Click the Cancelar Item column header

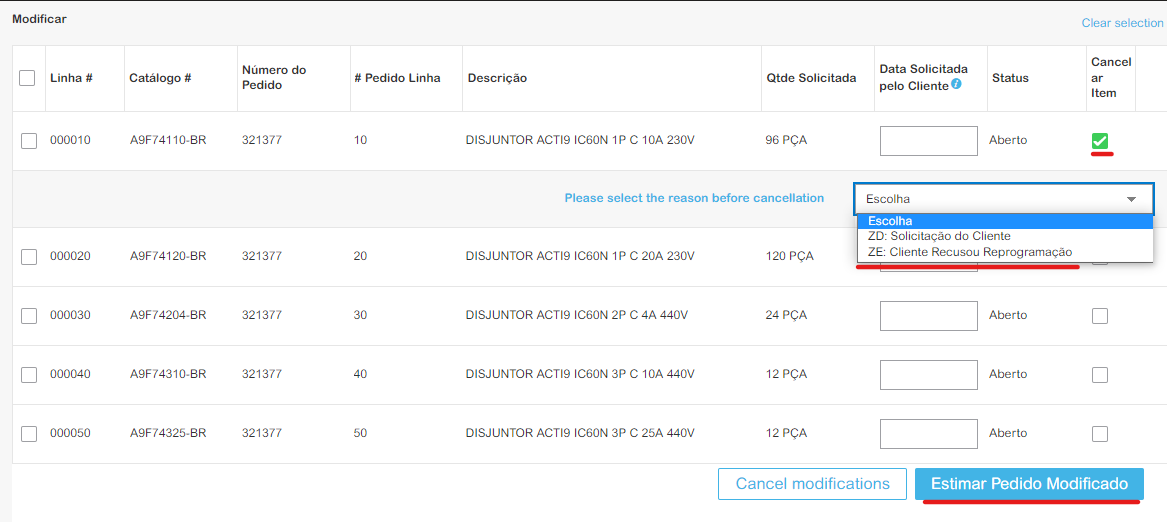pos(1111,77)
